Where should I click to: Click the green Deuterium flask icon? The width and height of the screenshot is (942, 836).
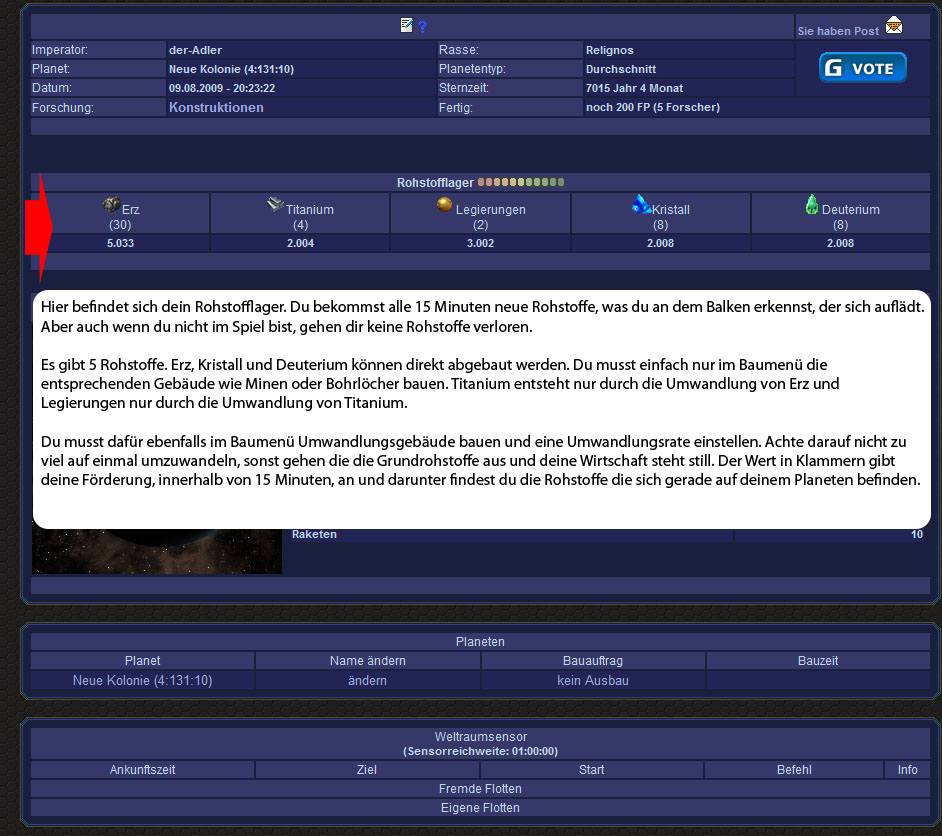coord(812,205)
